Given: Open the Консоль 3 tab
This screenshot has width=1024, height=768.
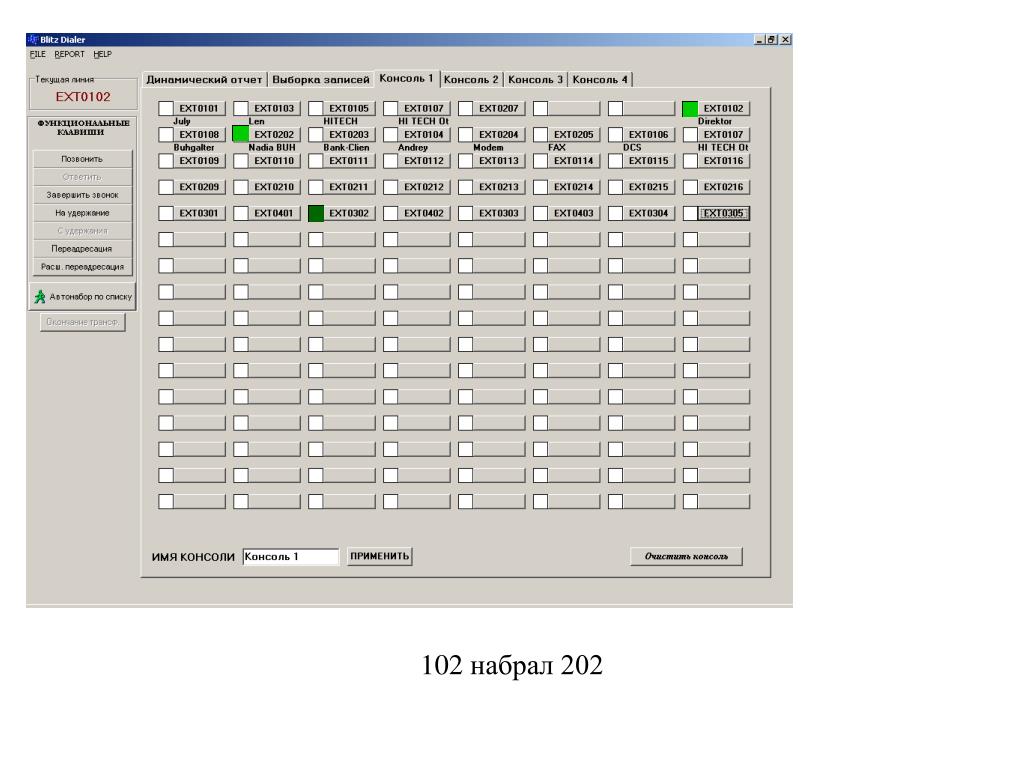Looking at the screenshot, I should point(536,80).
